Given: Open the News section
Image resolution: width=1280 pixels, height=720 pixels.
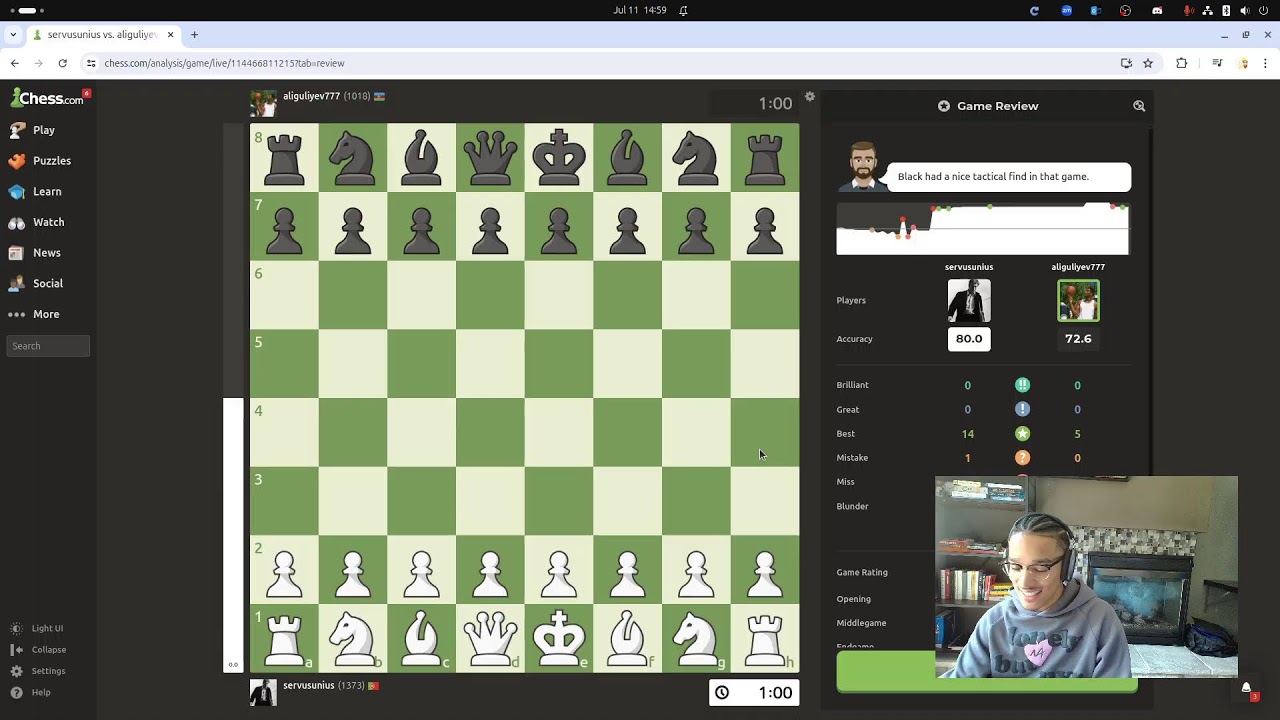Looking at the screenshot, I should (x=34, y=253).
